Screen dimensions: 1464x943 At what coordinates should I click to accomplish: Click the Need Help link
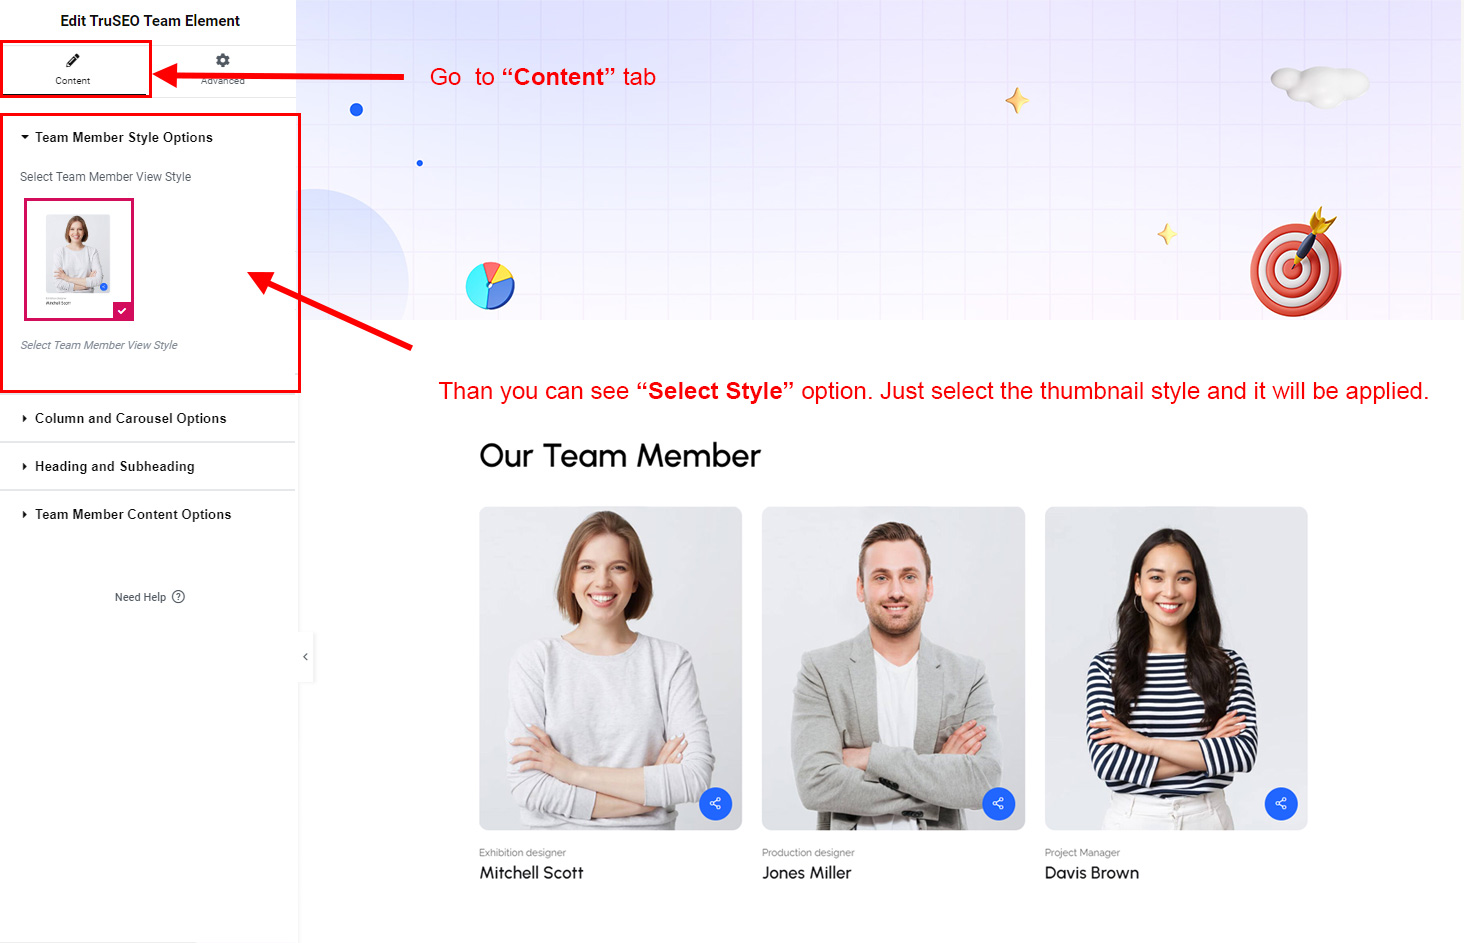[x=140, y=597]
